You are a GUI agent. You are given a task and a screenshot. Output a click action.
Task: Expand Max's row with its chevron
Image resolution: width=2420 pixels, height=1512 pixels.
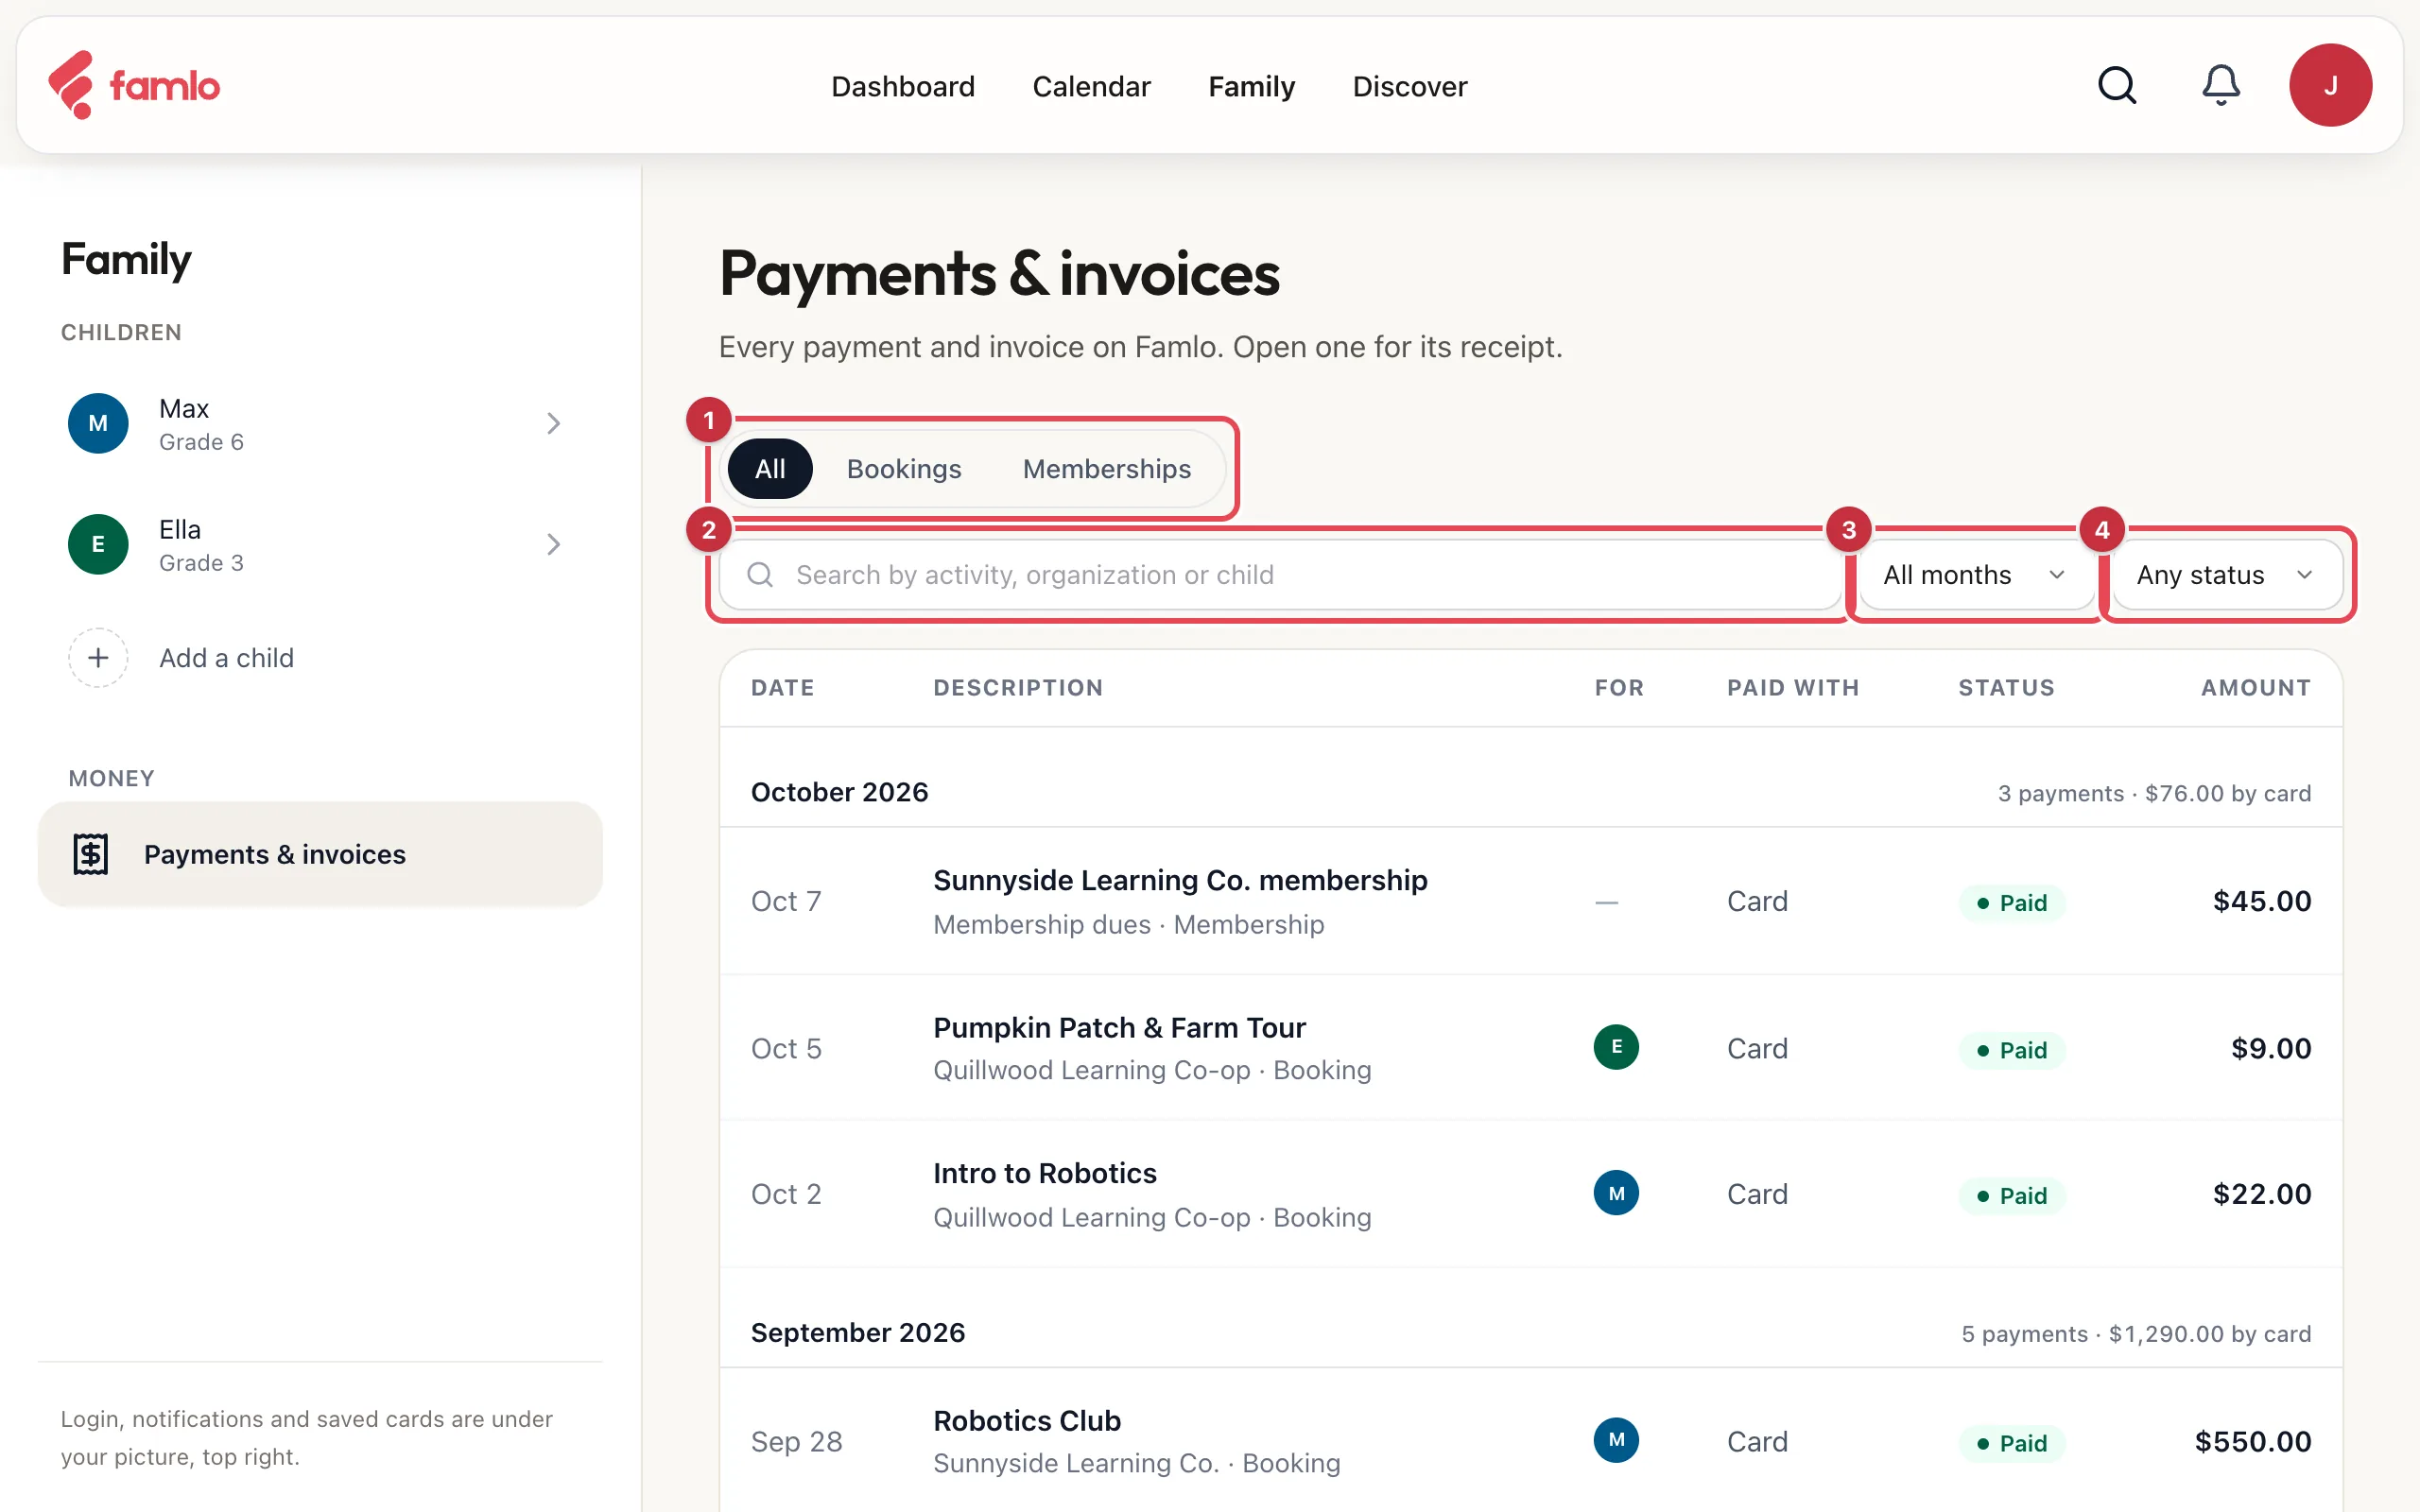[x=553, y=423]
